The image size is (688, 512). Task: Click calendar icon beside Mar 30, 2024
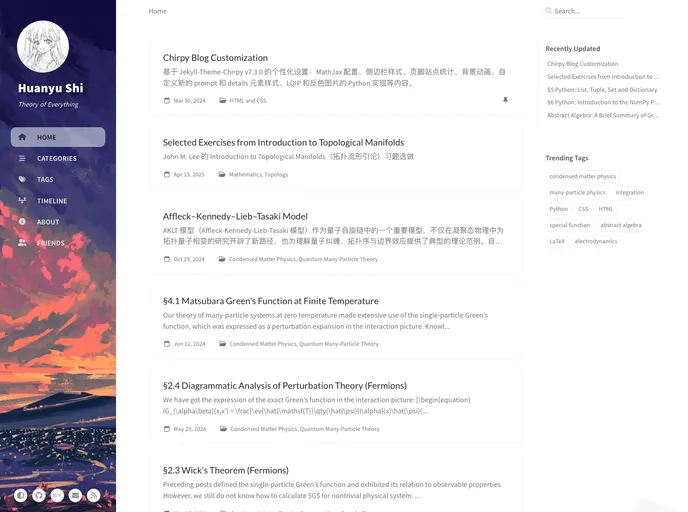click(167, 100)
